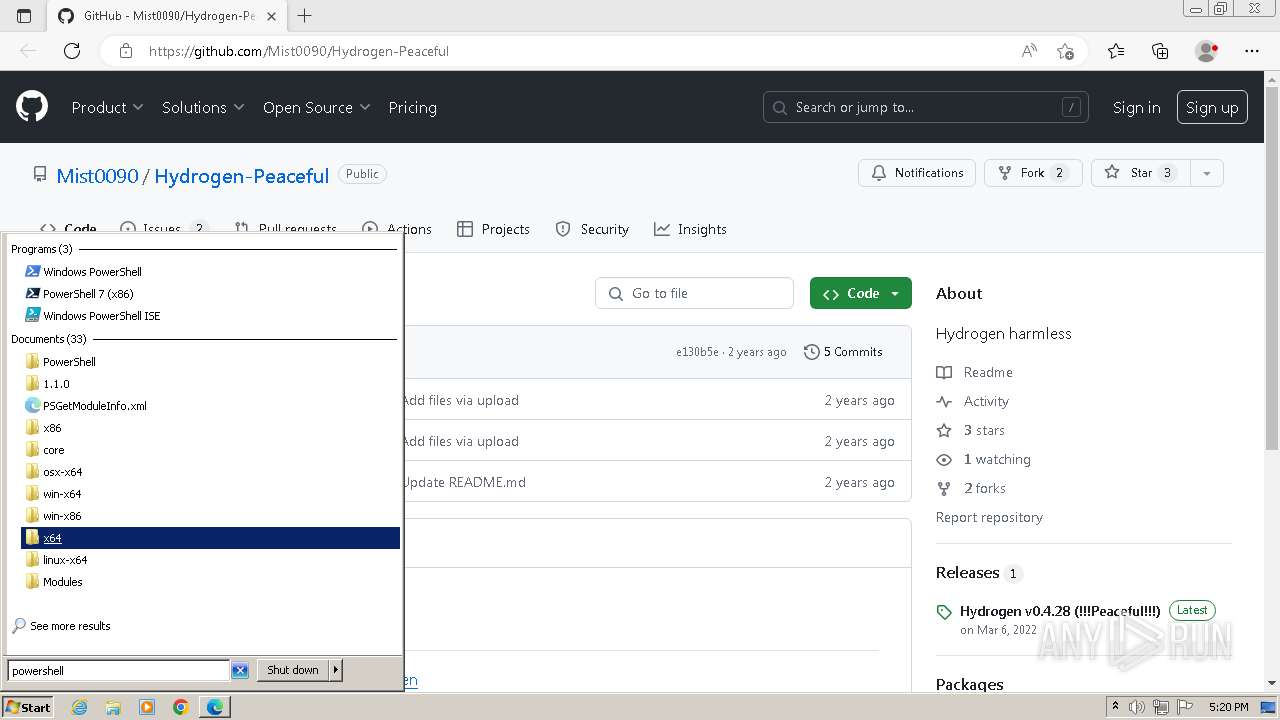Fork the repository
This screenshot has height=720, width=1280.
click(x=1033, y=173)
